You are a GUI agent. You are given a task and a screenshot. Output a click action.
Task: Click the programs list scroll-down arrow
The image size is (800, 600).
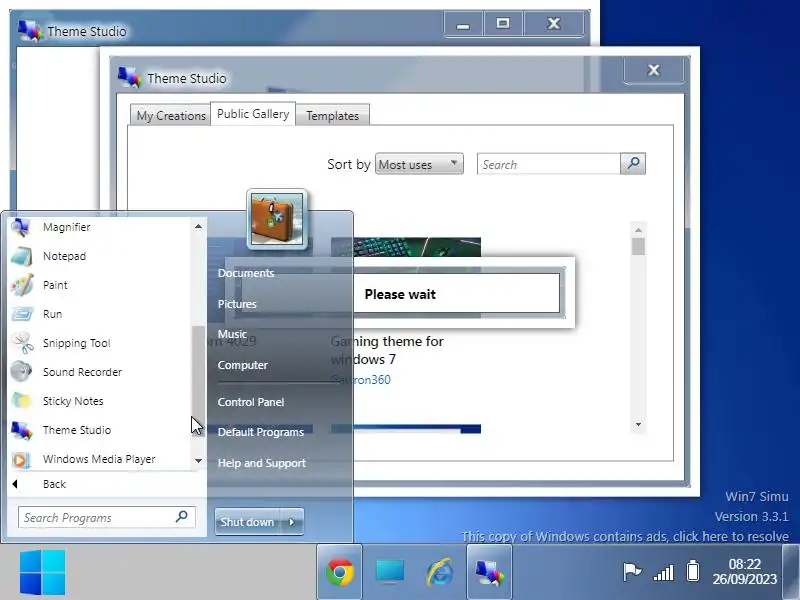click(x=198, y=461)
